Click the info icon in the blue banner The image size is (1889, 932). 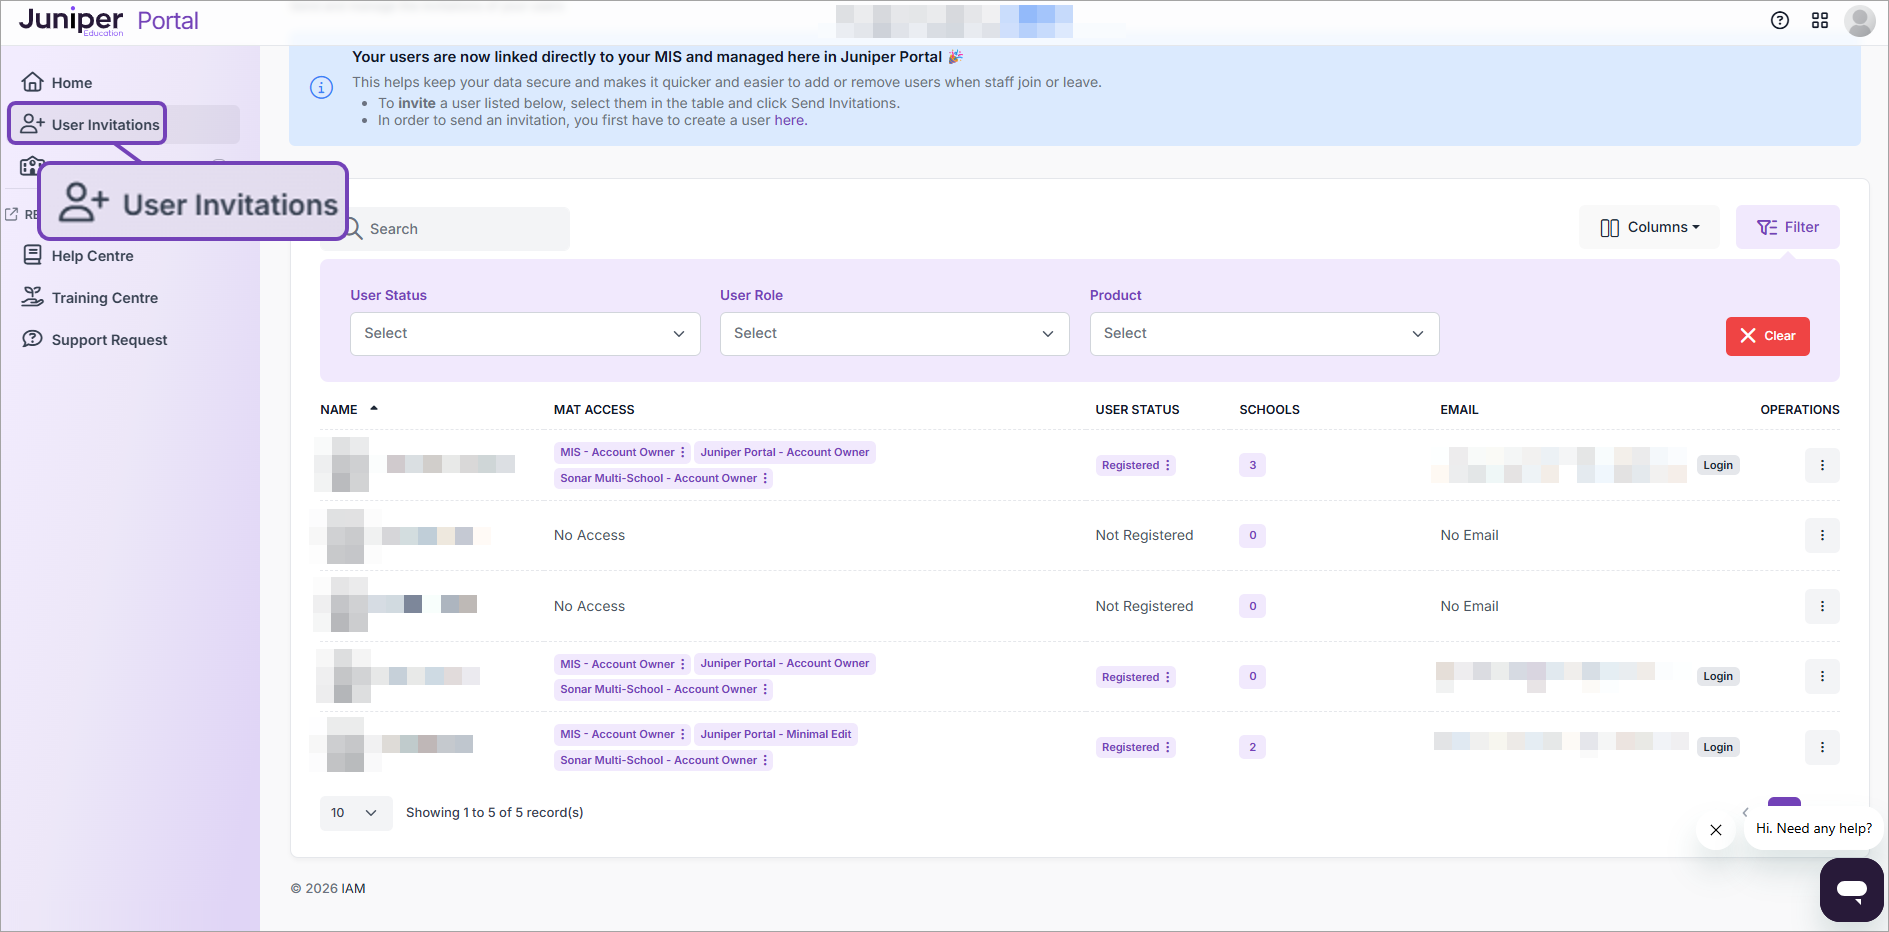[321, 88]
